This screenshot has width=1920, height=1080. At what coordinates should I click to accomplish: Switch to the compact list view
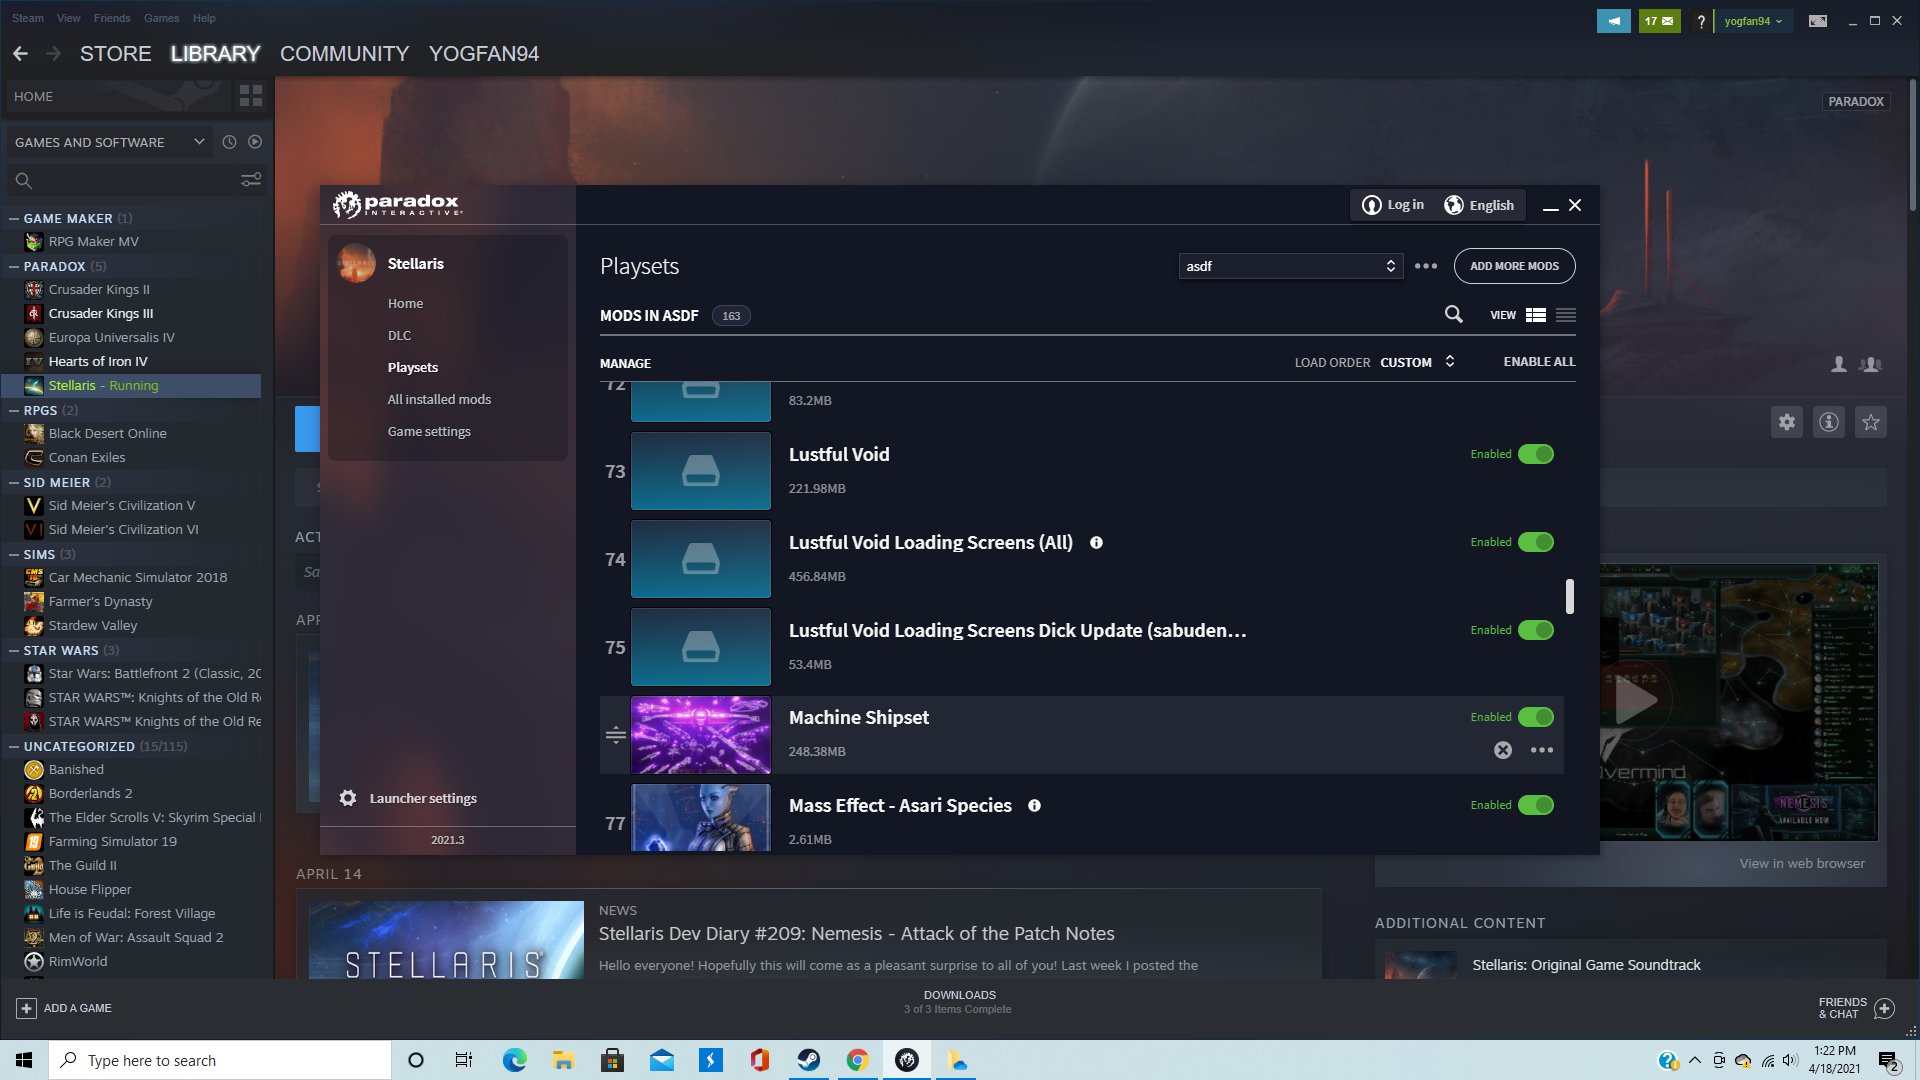1566,315
